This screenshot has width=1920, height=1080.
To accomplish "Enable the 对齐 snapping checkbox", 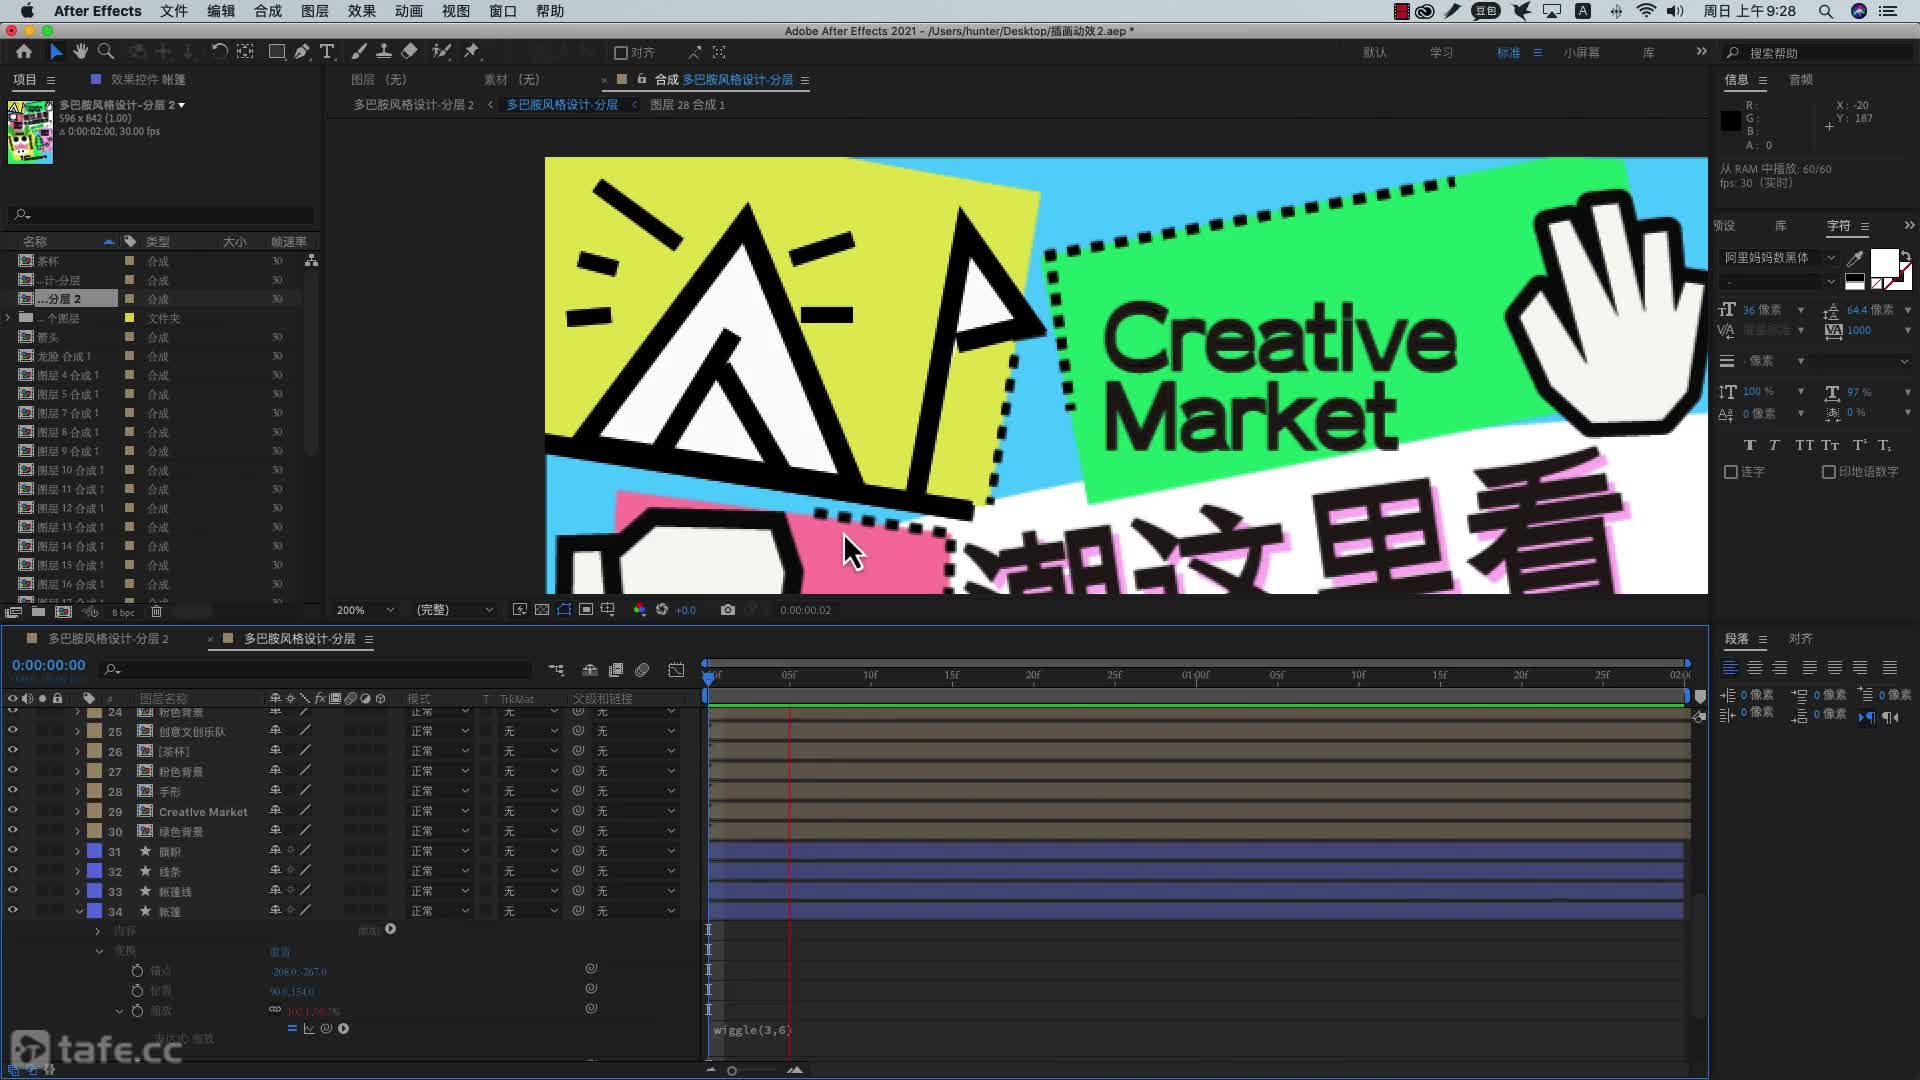I will 621,53.
